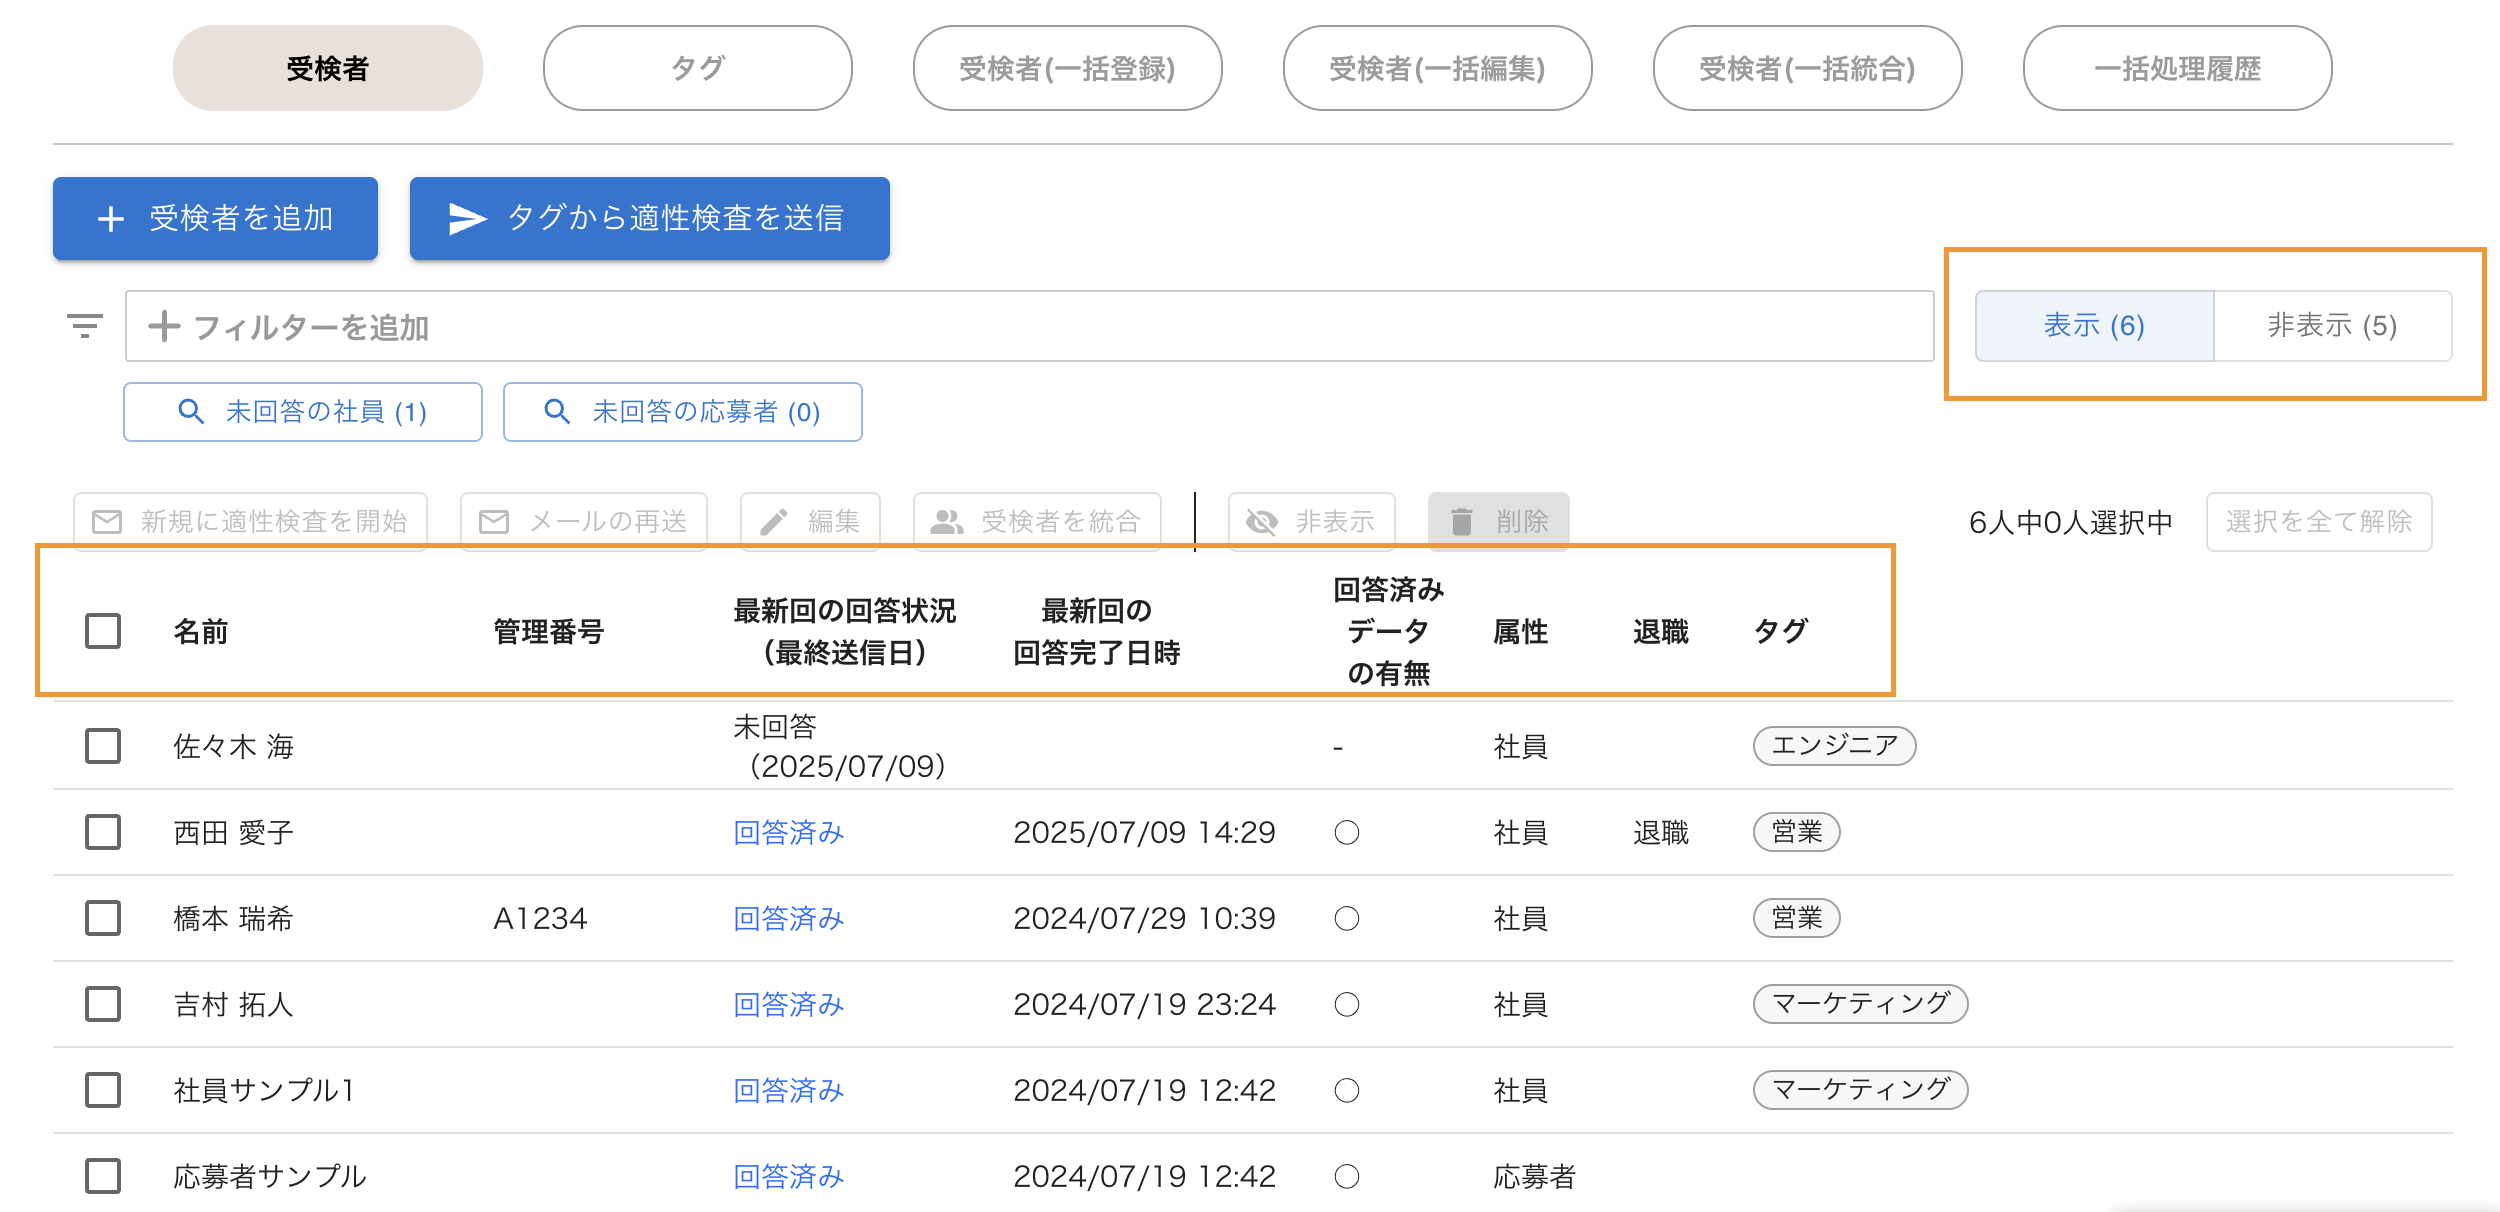The height and width of the screenshot is (1212, 2500).
Task: Click the paper-plane send icon
Action: [467, 219]
